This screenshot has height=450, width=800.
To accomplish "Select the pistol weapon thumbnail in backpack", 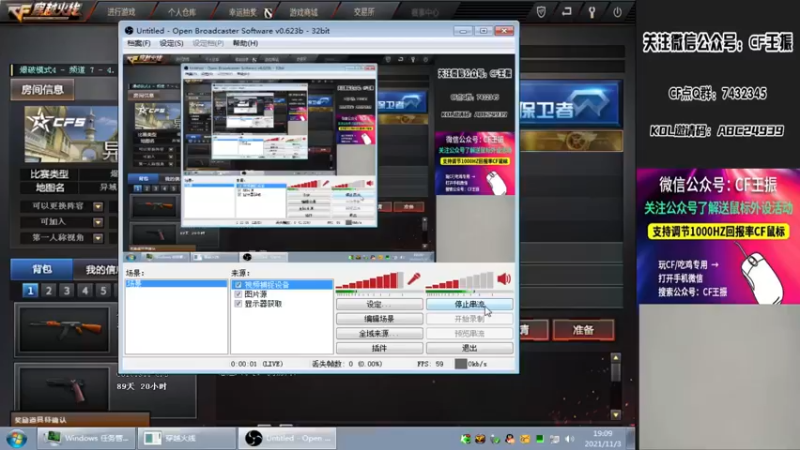I will click(x=63, y=389).
